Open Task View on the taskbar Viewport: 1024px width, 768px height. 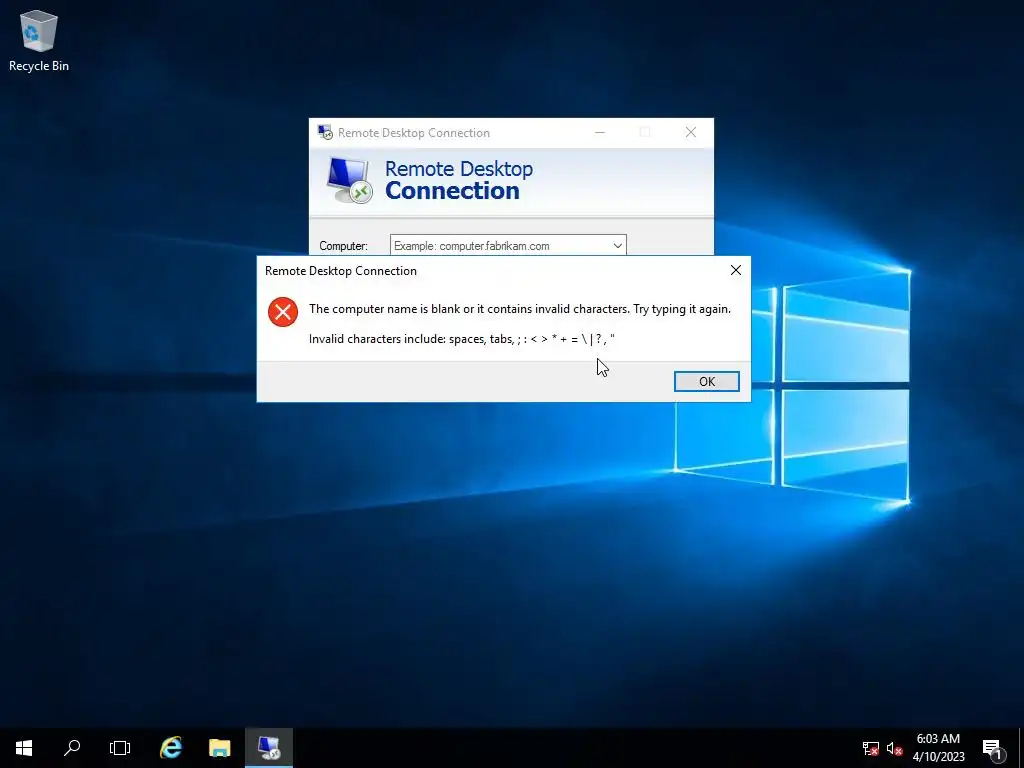tap(120, 748)
